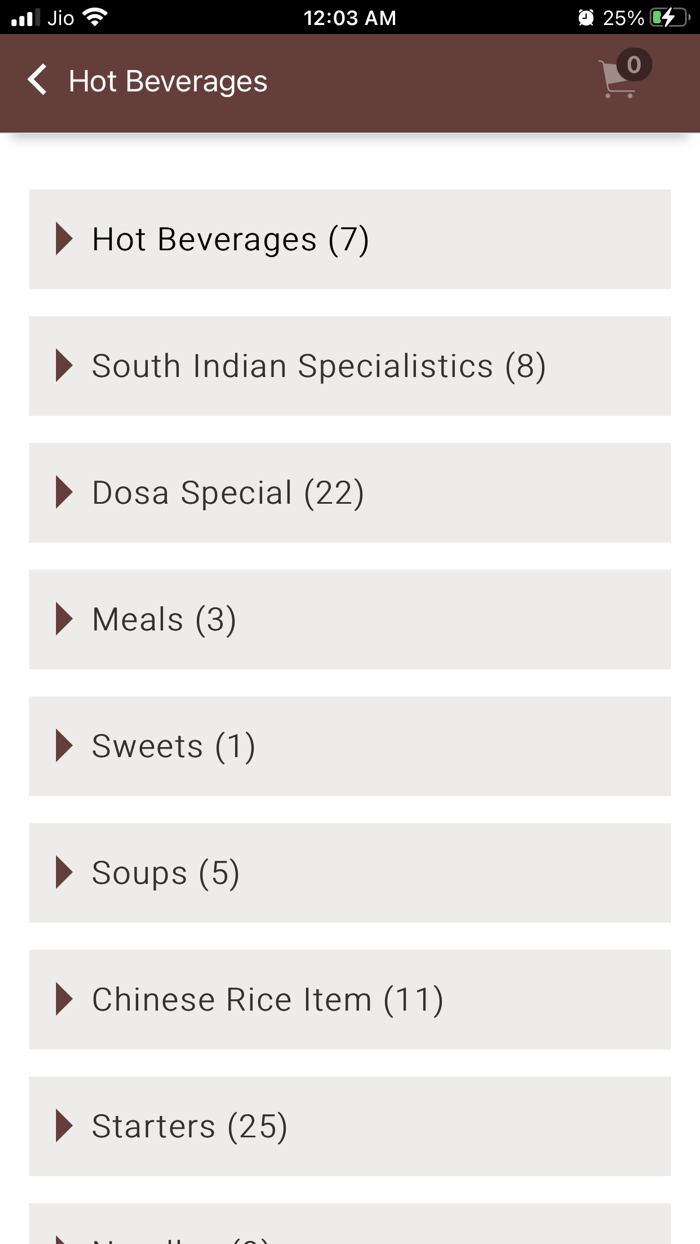Select the Sweets (1) category
The width and height of the screenshot is (700, 1244).
tap(172, 746)
